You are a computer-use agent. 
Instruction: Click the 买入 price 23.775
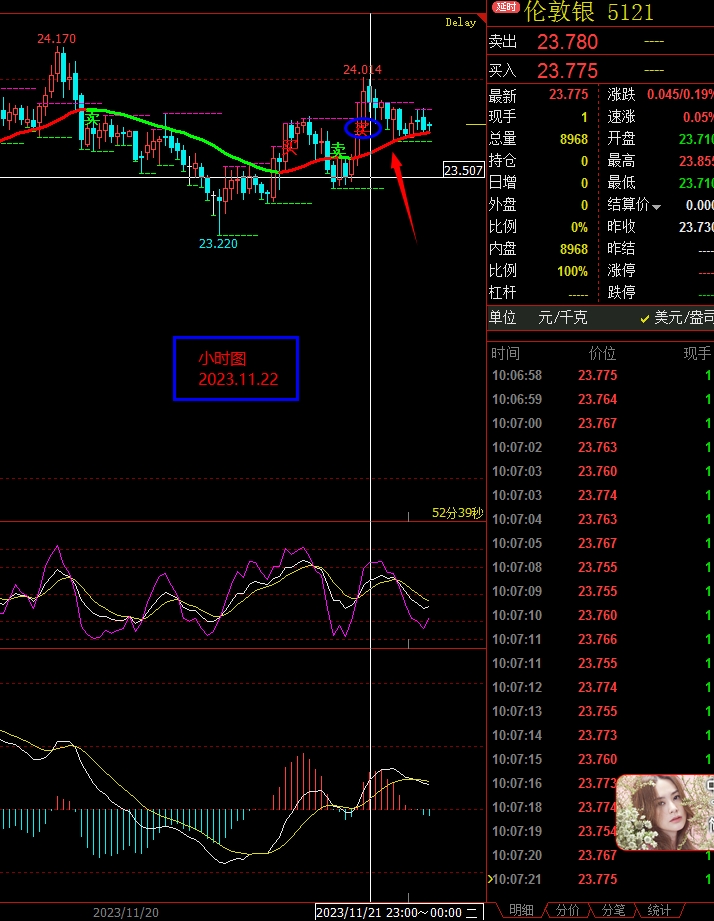tap(567, 70)
